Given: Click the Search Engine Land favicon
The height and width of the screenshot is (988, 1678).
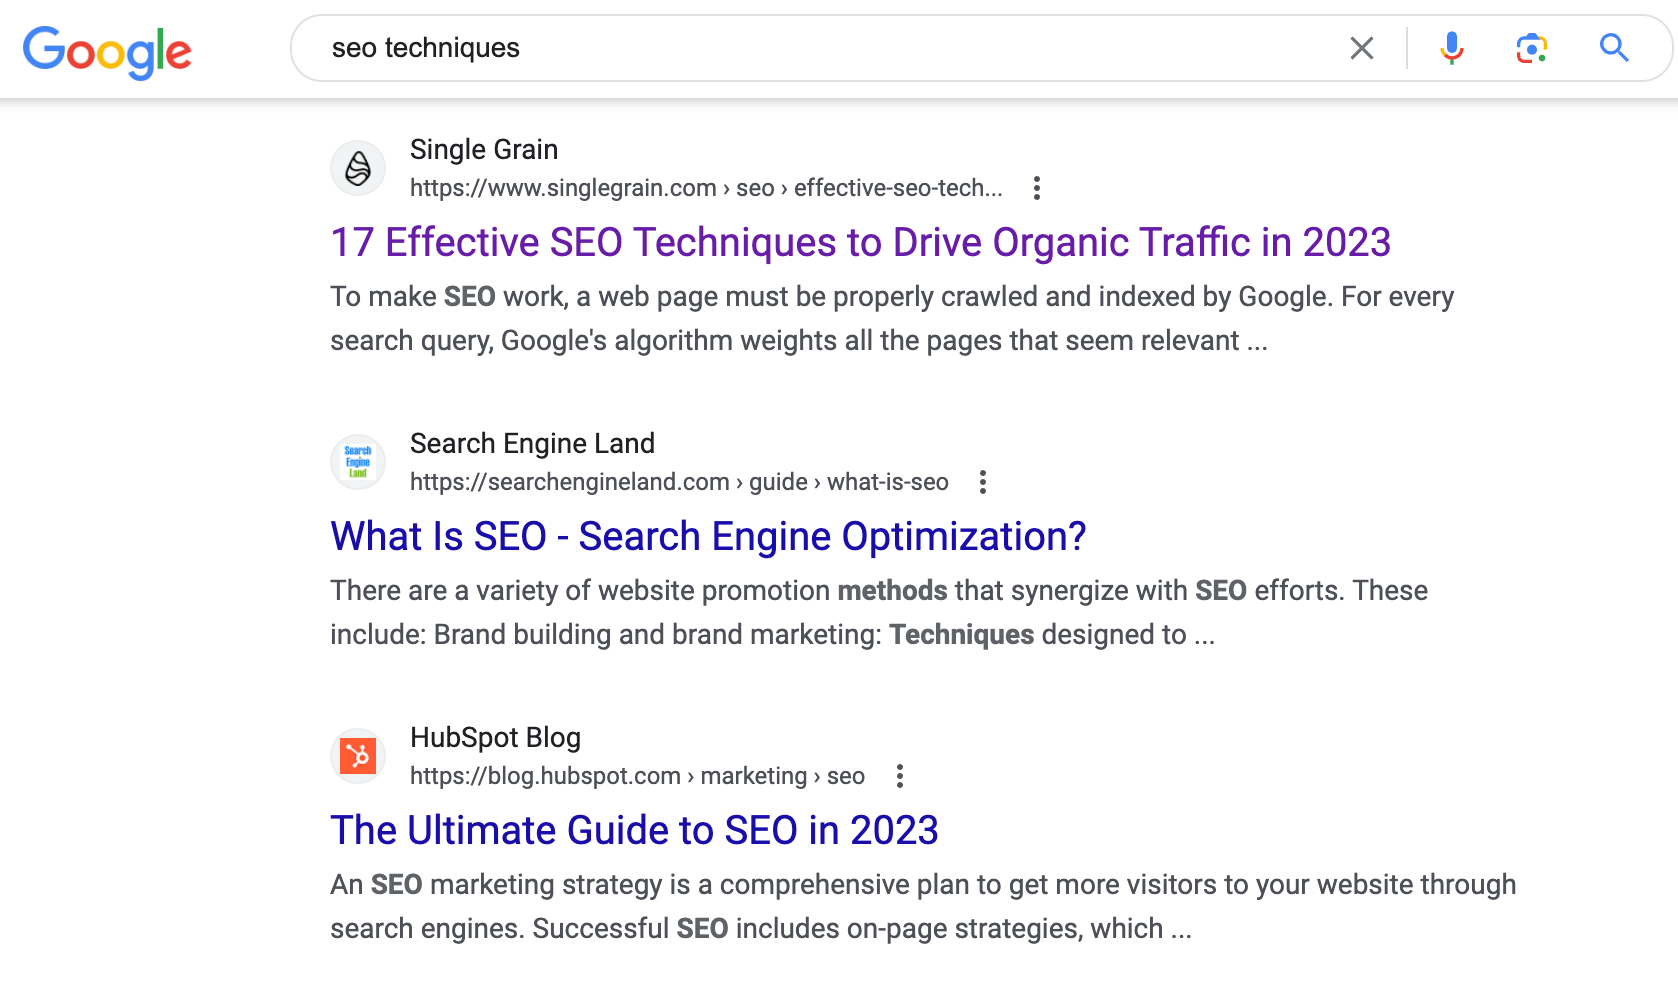Looking at the screenshot, I should coord(358,462).
